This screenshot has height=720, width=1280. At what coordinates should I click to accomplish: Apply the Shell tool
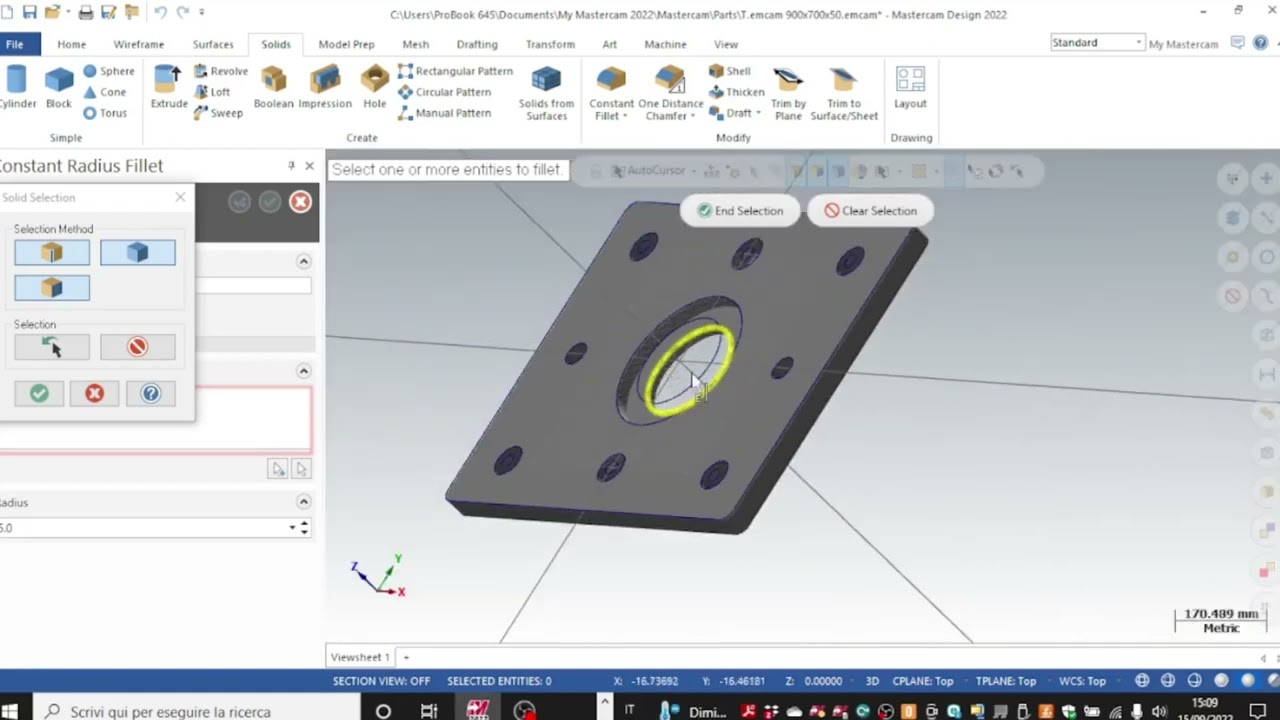coord(729,71)
